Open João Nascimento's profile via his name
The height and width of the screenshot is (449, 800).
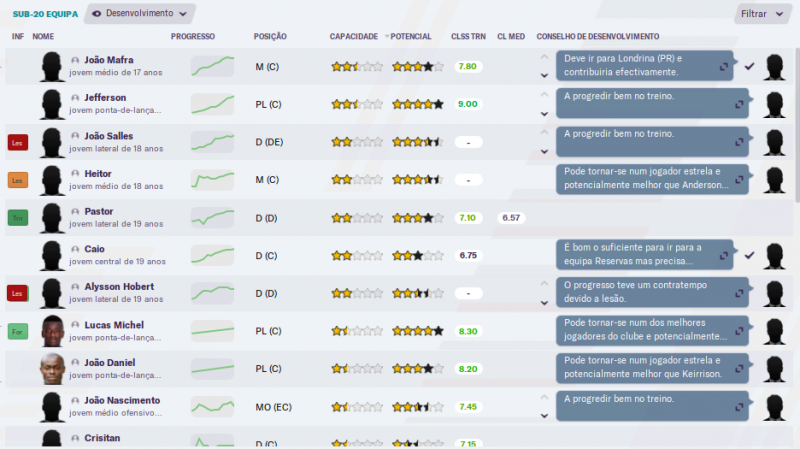pyautogui.click(x=122, y=400)
